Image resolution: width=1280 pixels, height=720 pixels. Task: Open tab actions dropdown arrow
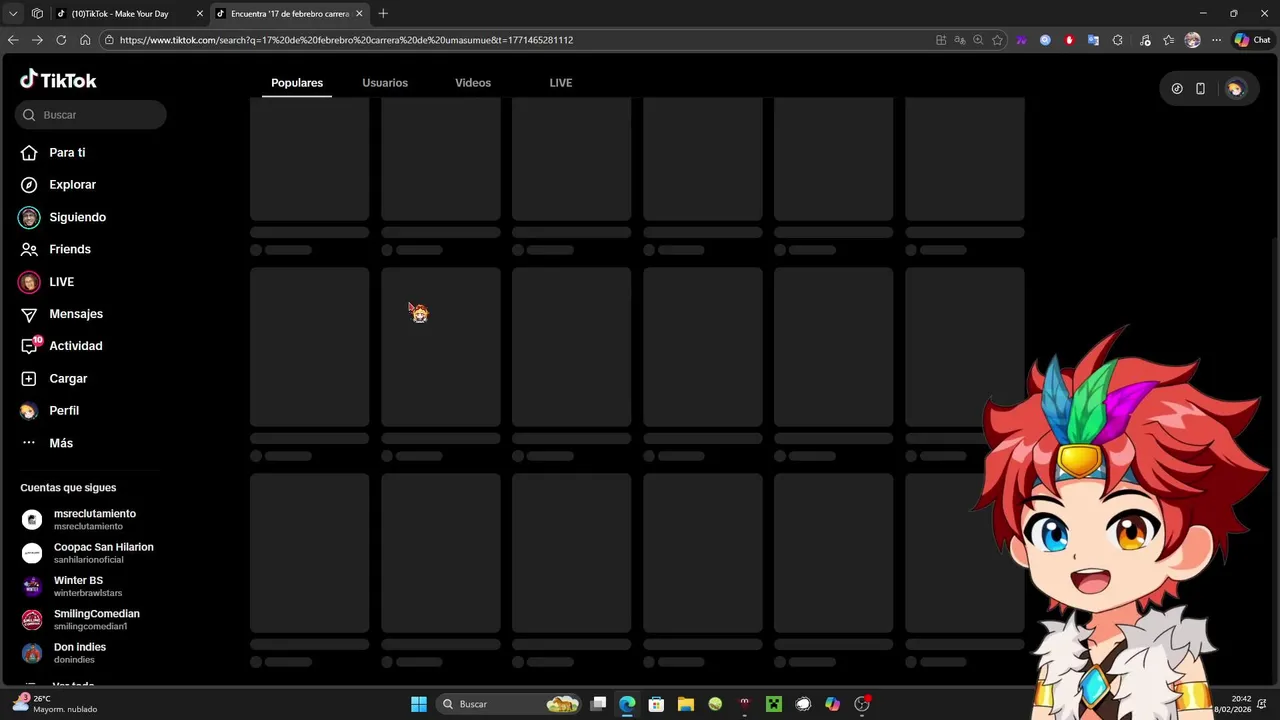[13, 14]
